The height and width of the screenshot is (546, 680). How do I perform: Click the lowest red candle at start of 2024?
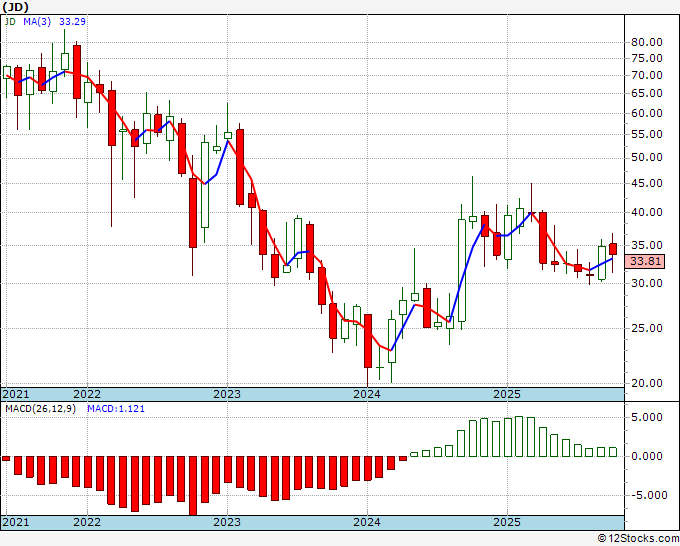(x=368, y=341)
